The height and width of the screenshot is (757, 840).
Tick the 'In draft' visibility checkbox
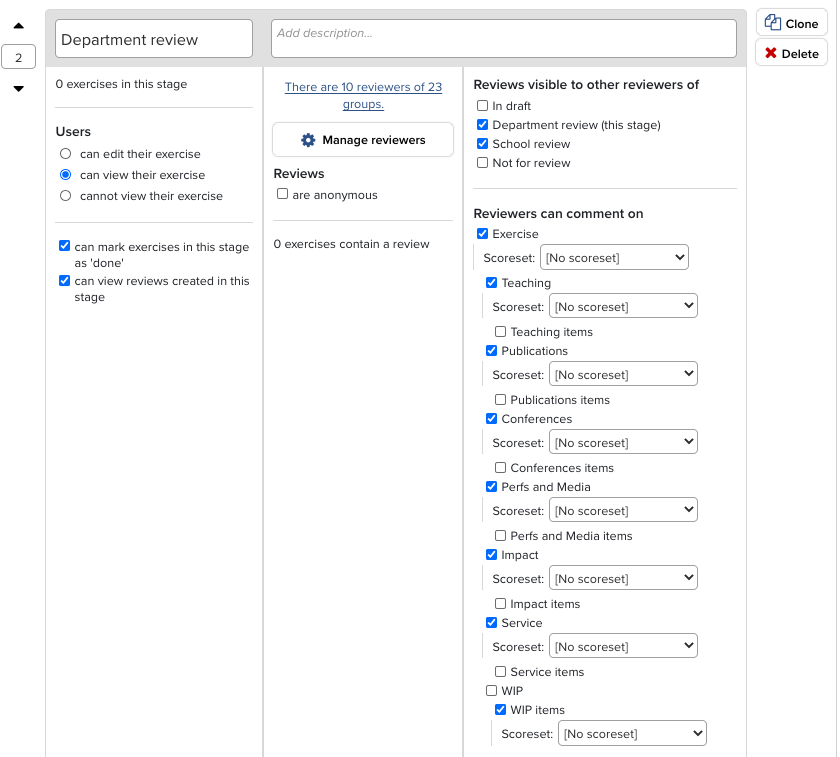(x=483, y=106)
